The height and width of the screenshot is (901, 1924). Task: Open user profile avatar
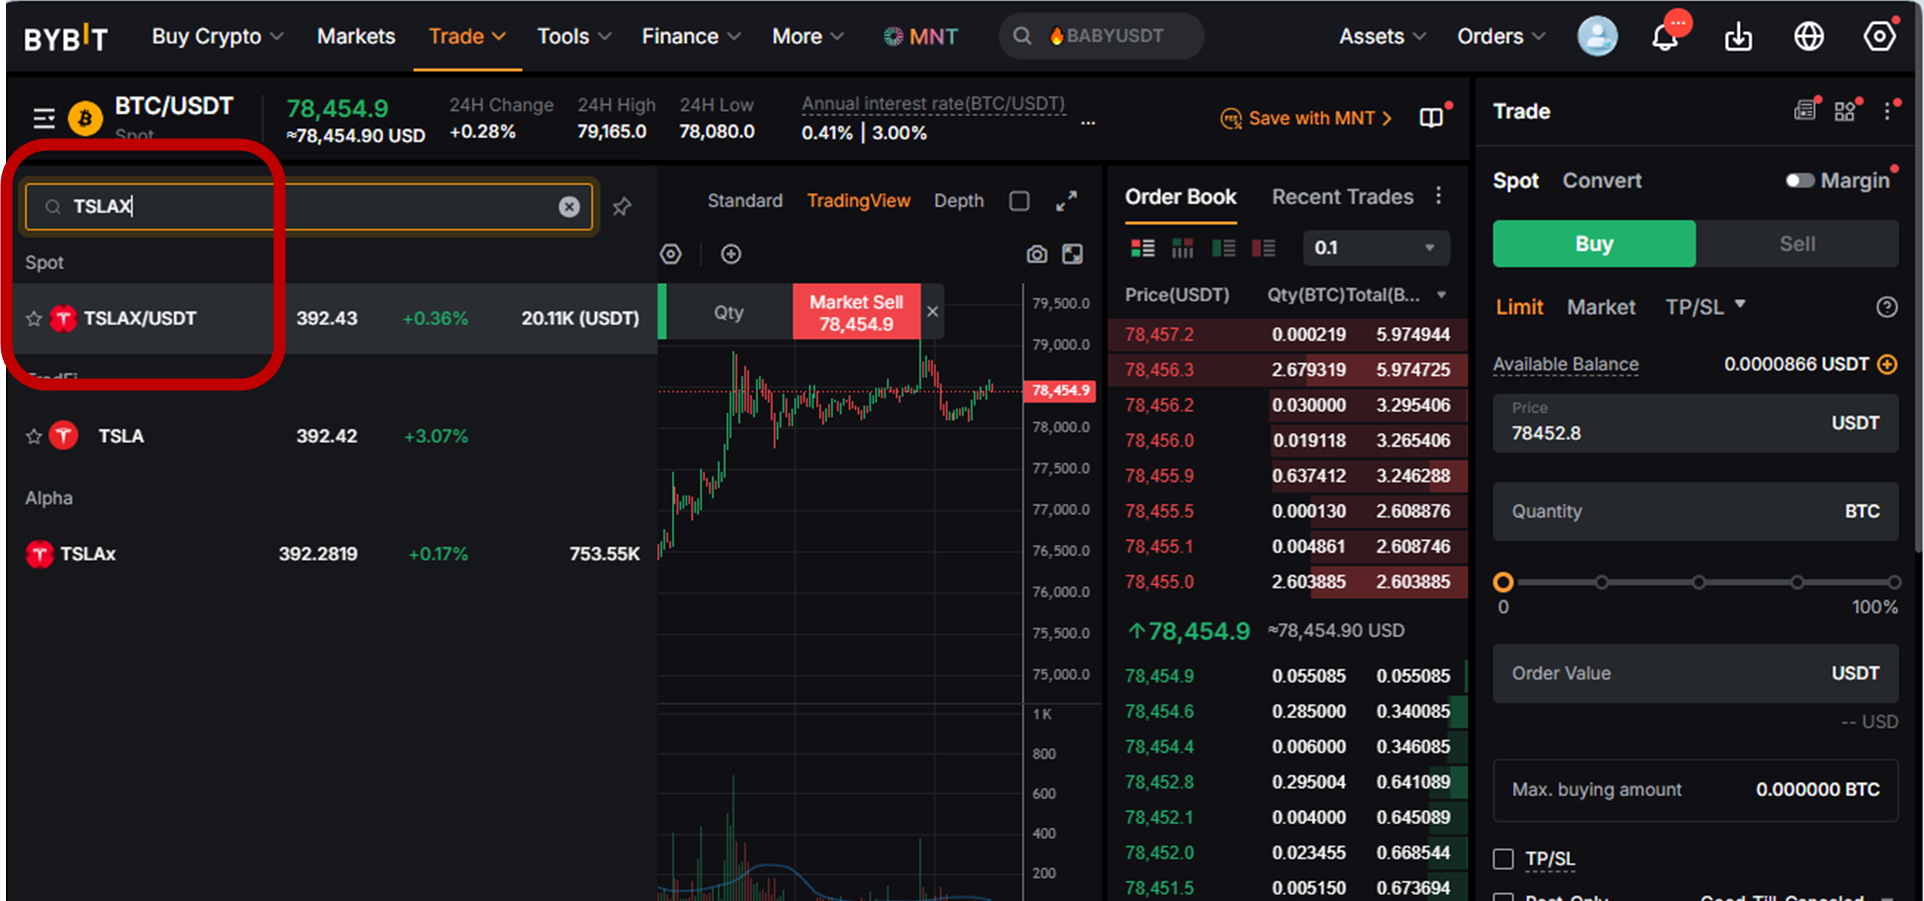pyautogui.click(x=1598, y=37)
